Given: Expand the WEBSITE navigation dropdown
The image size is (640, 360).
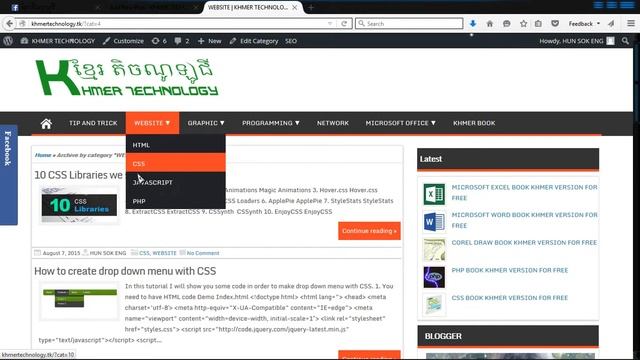Looking at the screenshot, I should [152, 123].
